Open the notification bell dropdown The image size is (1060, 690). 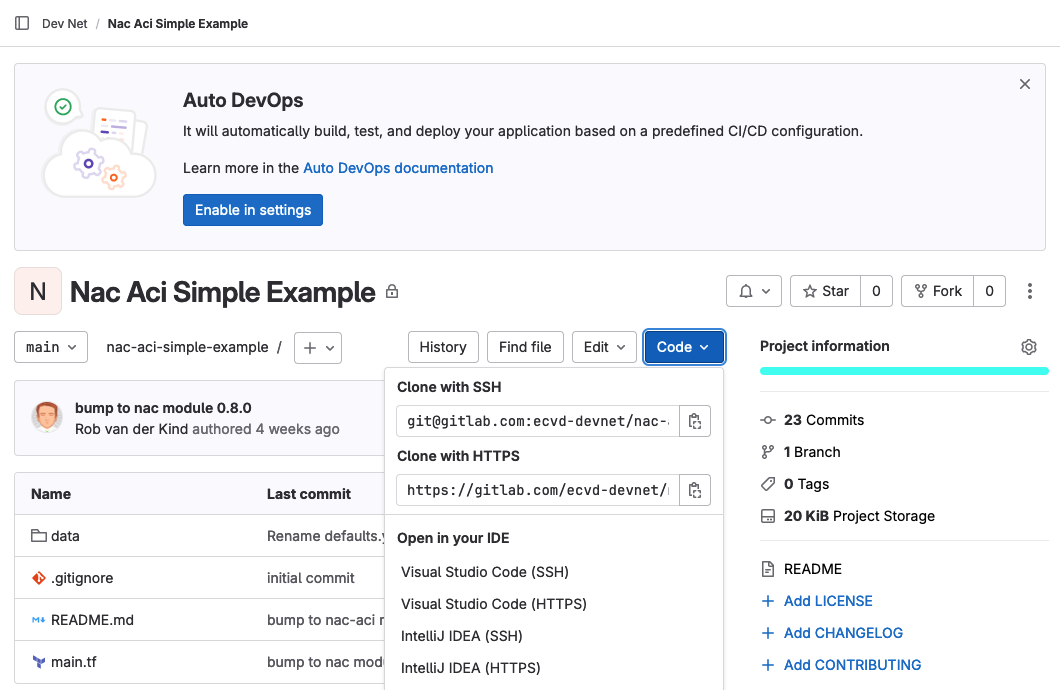(754, 291)
